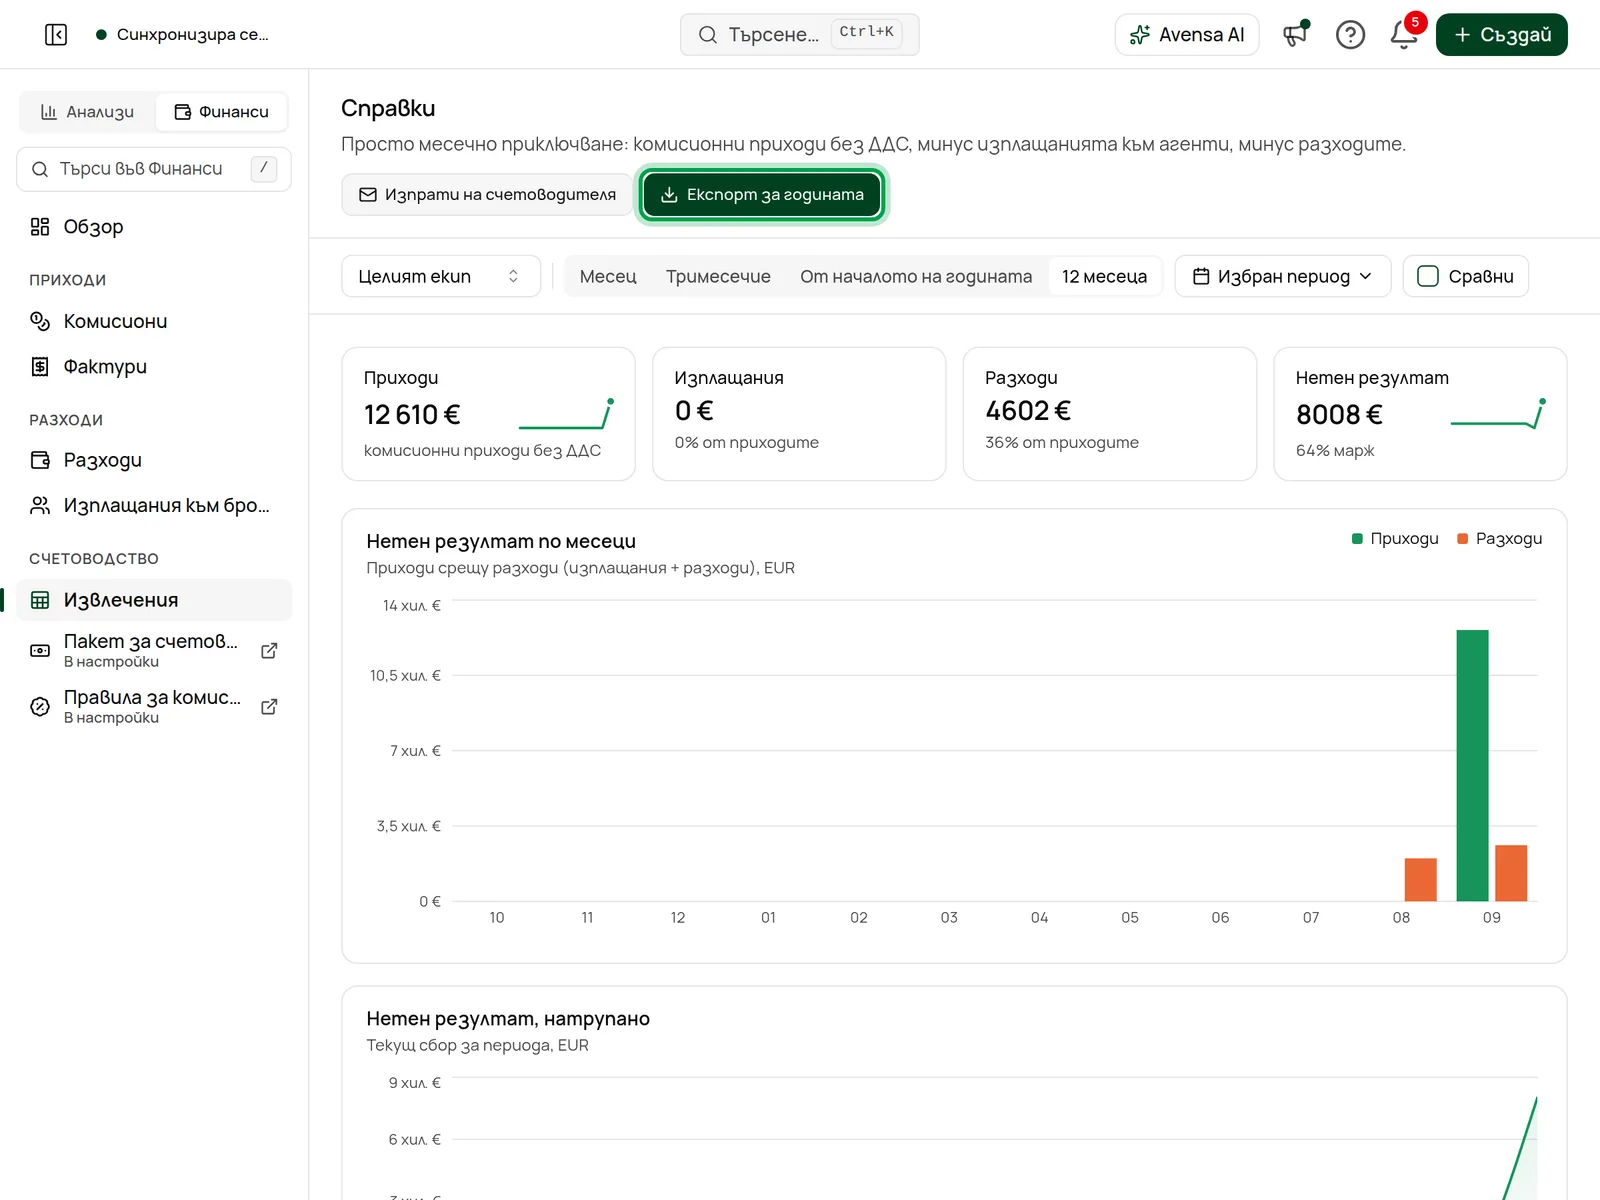
Task: Click the Обзор grid icon
Action: tap(40, 227)
